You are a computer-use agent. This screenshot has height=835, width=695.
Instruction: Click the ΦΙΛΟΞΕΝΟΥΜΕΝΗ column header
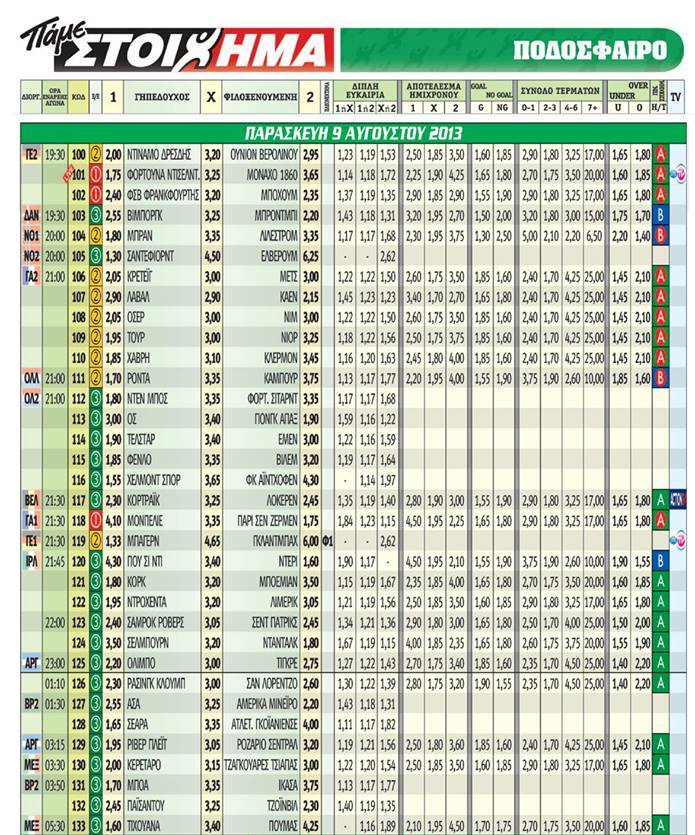(x=260, y=97)
